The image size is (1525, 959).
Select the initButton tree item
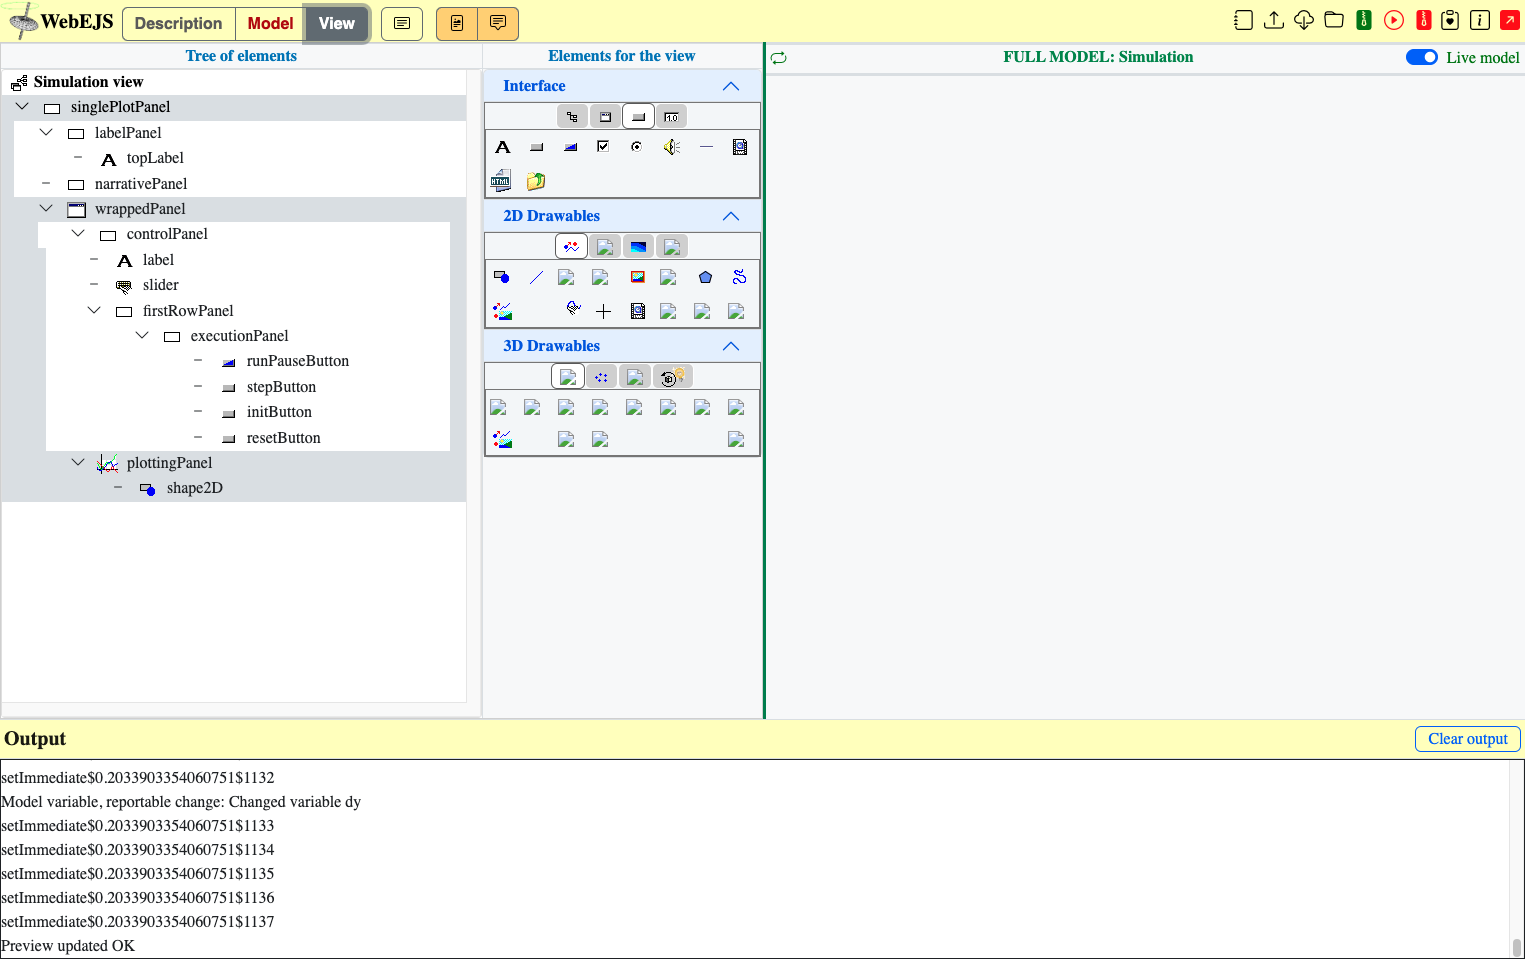point(279,412)
